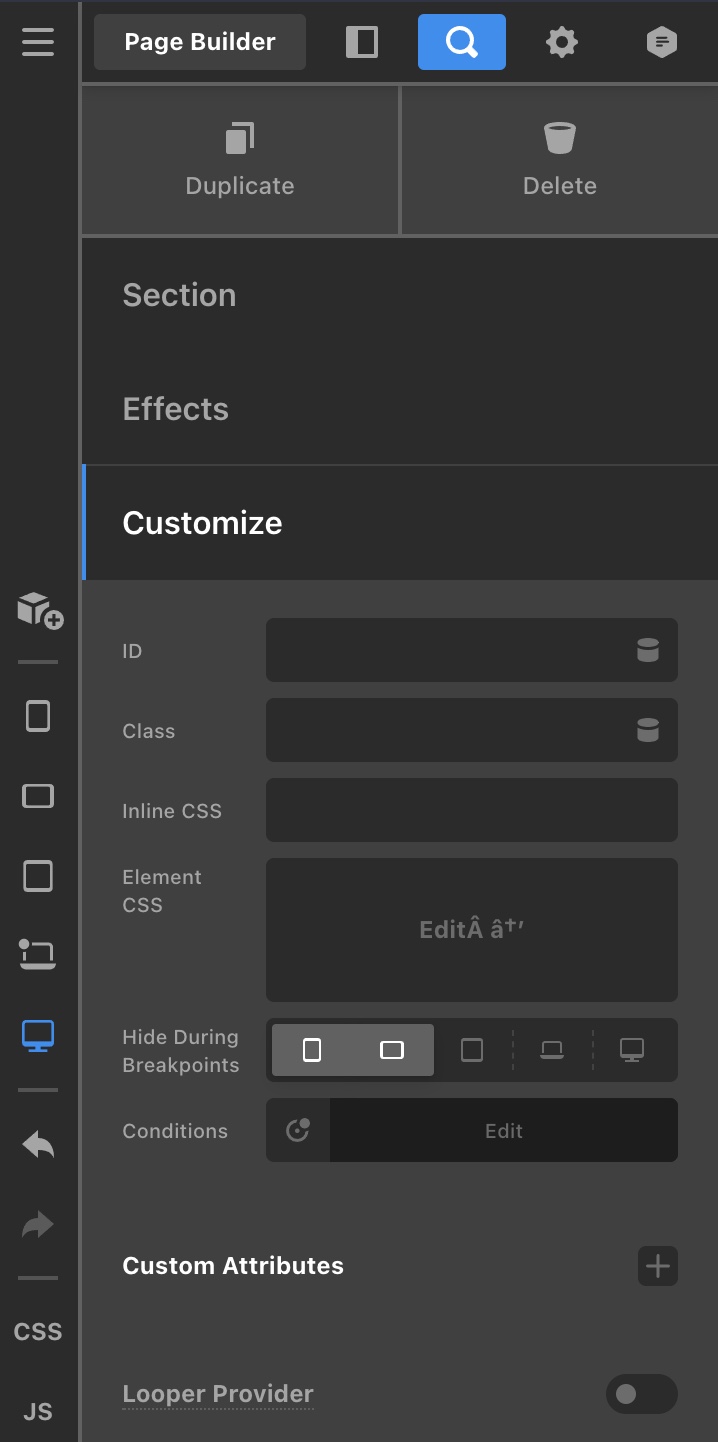Screen dimensions: 718x1442
Task: Switch to desktop monitor preview in sidebar
Action: (x=38, y=1036)
